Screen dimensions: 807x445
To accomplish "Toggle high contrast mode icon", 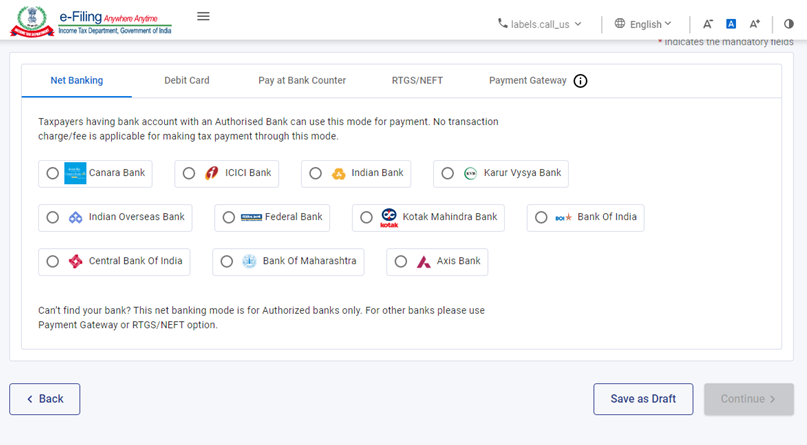I will 788,23.
